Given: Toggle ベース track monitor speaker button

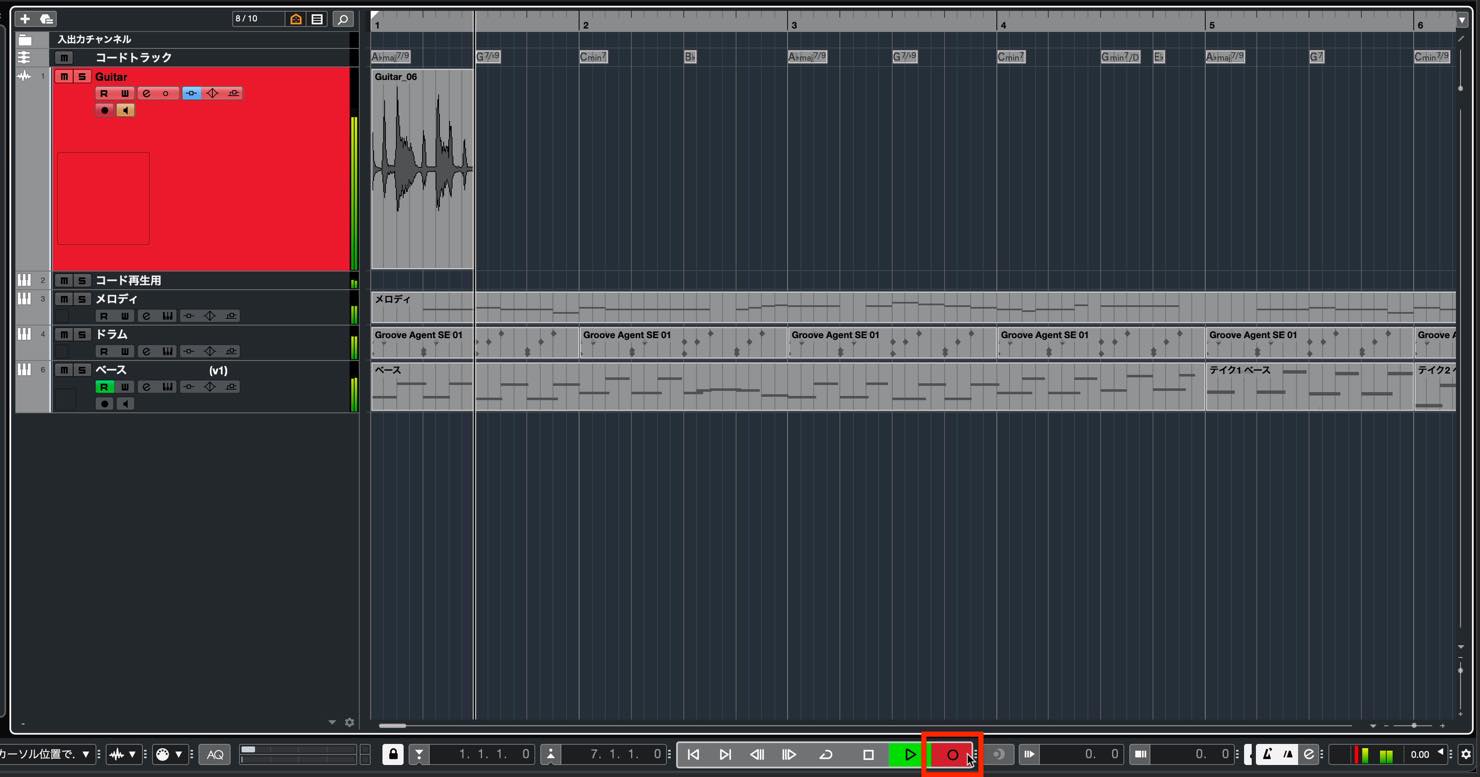Looking at the screenshot, I should [125, 404].
